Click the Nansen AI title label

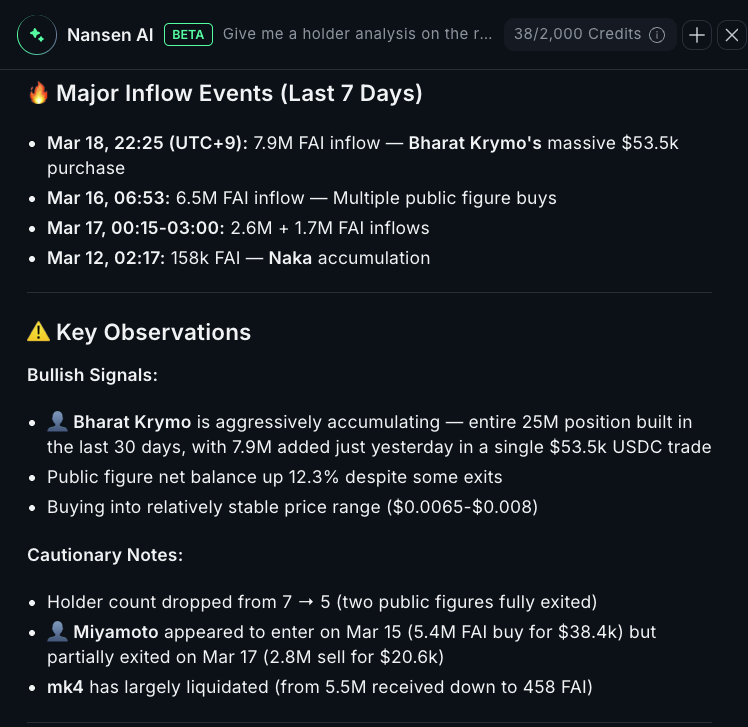point(110,35)
